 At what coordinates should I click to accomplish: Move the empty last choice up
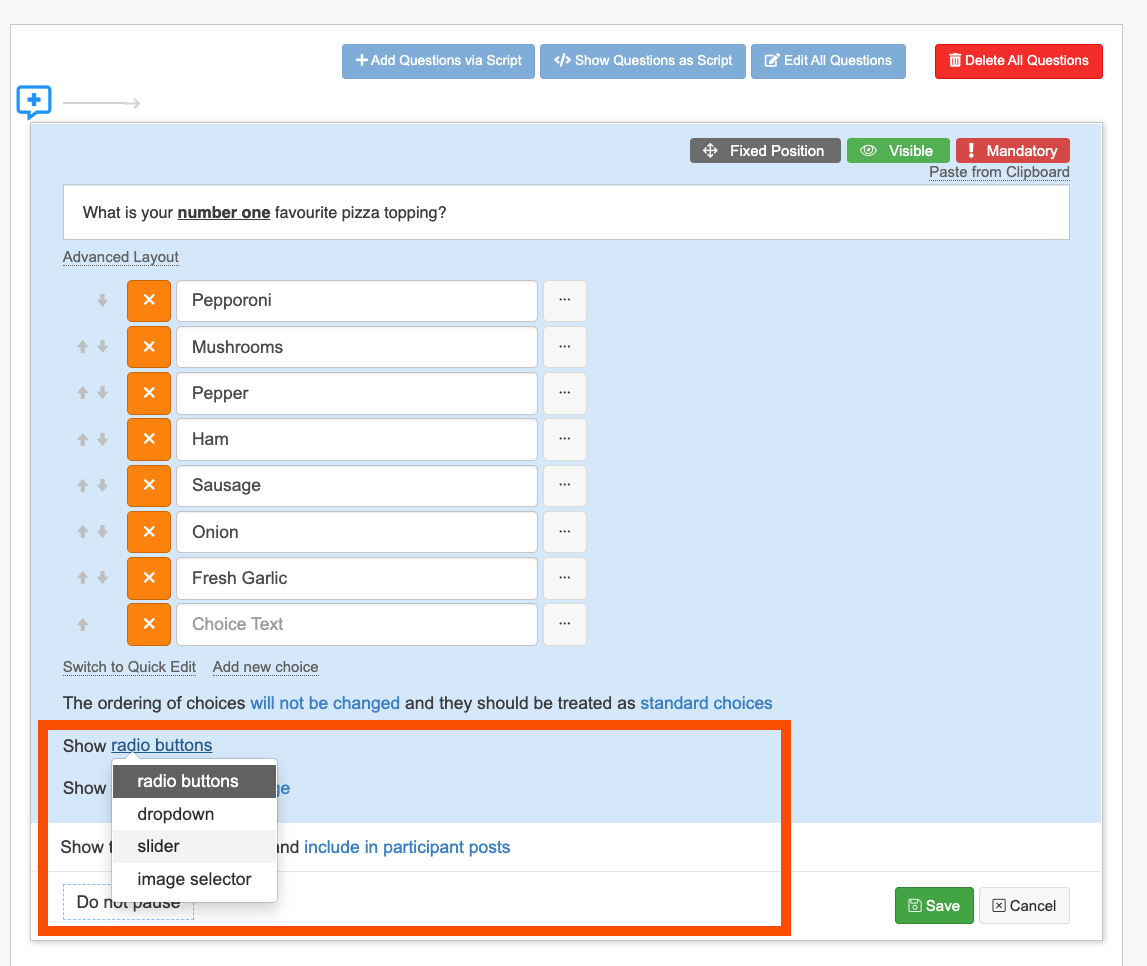83,624
